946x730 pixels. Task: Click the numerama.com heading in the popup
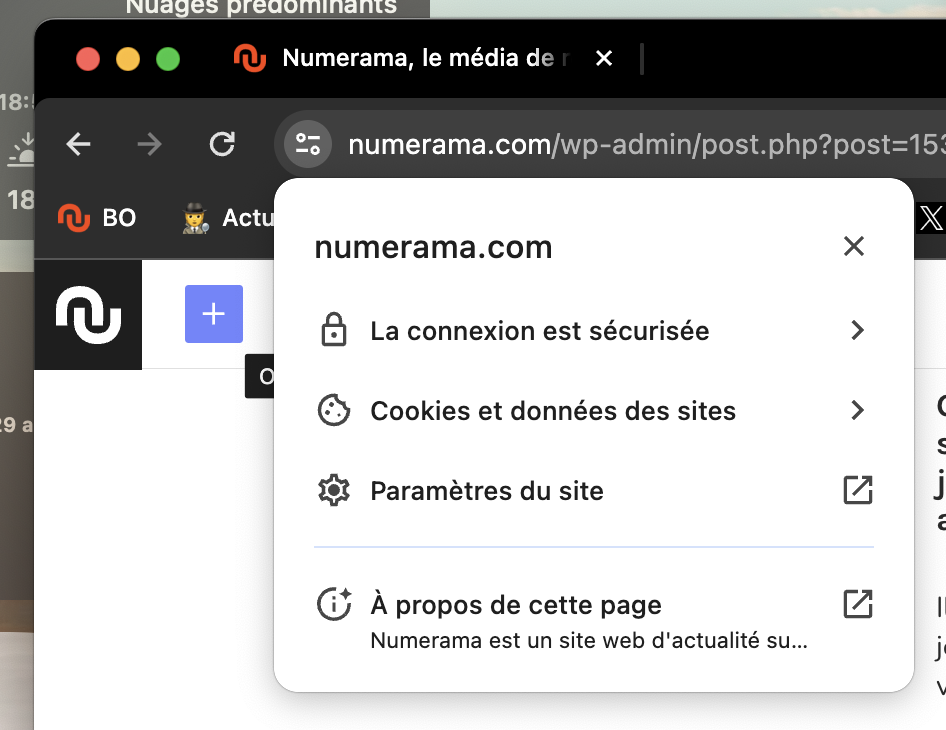[x=433, y=247]
